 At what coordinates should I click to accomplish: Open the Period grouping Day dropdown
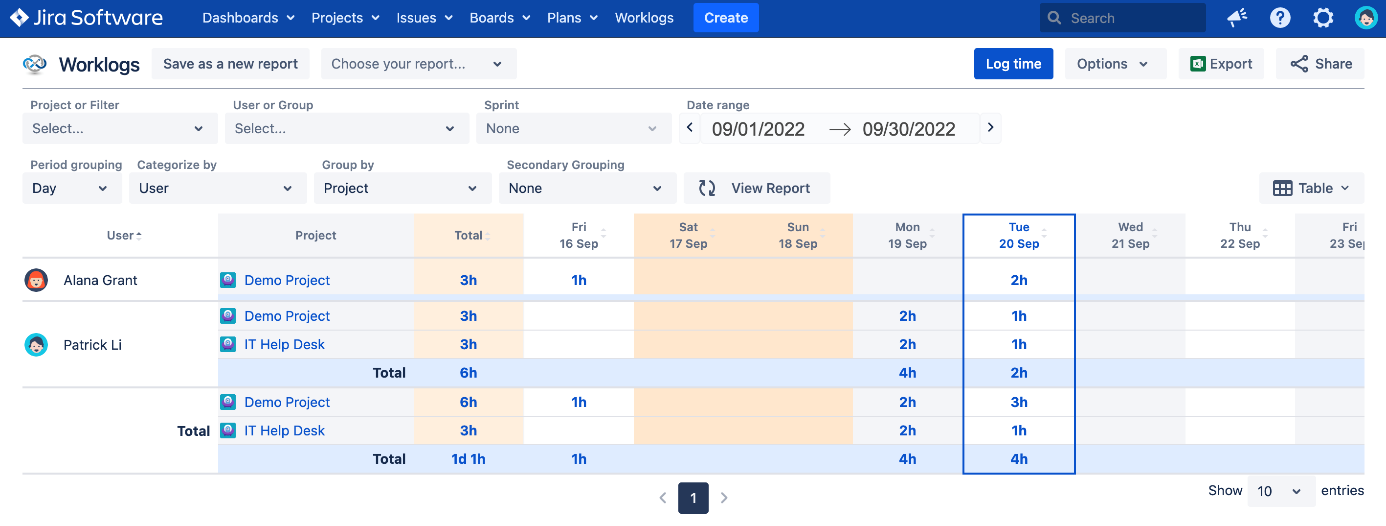[x=71, y=188]
